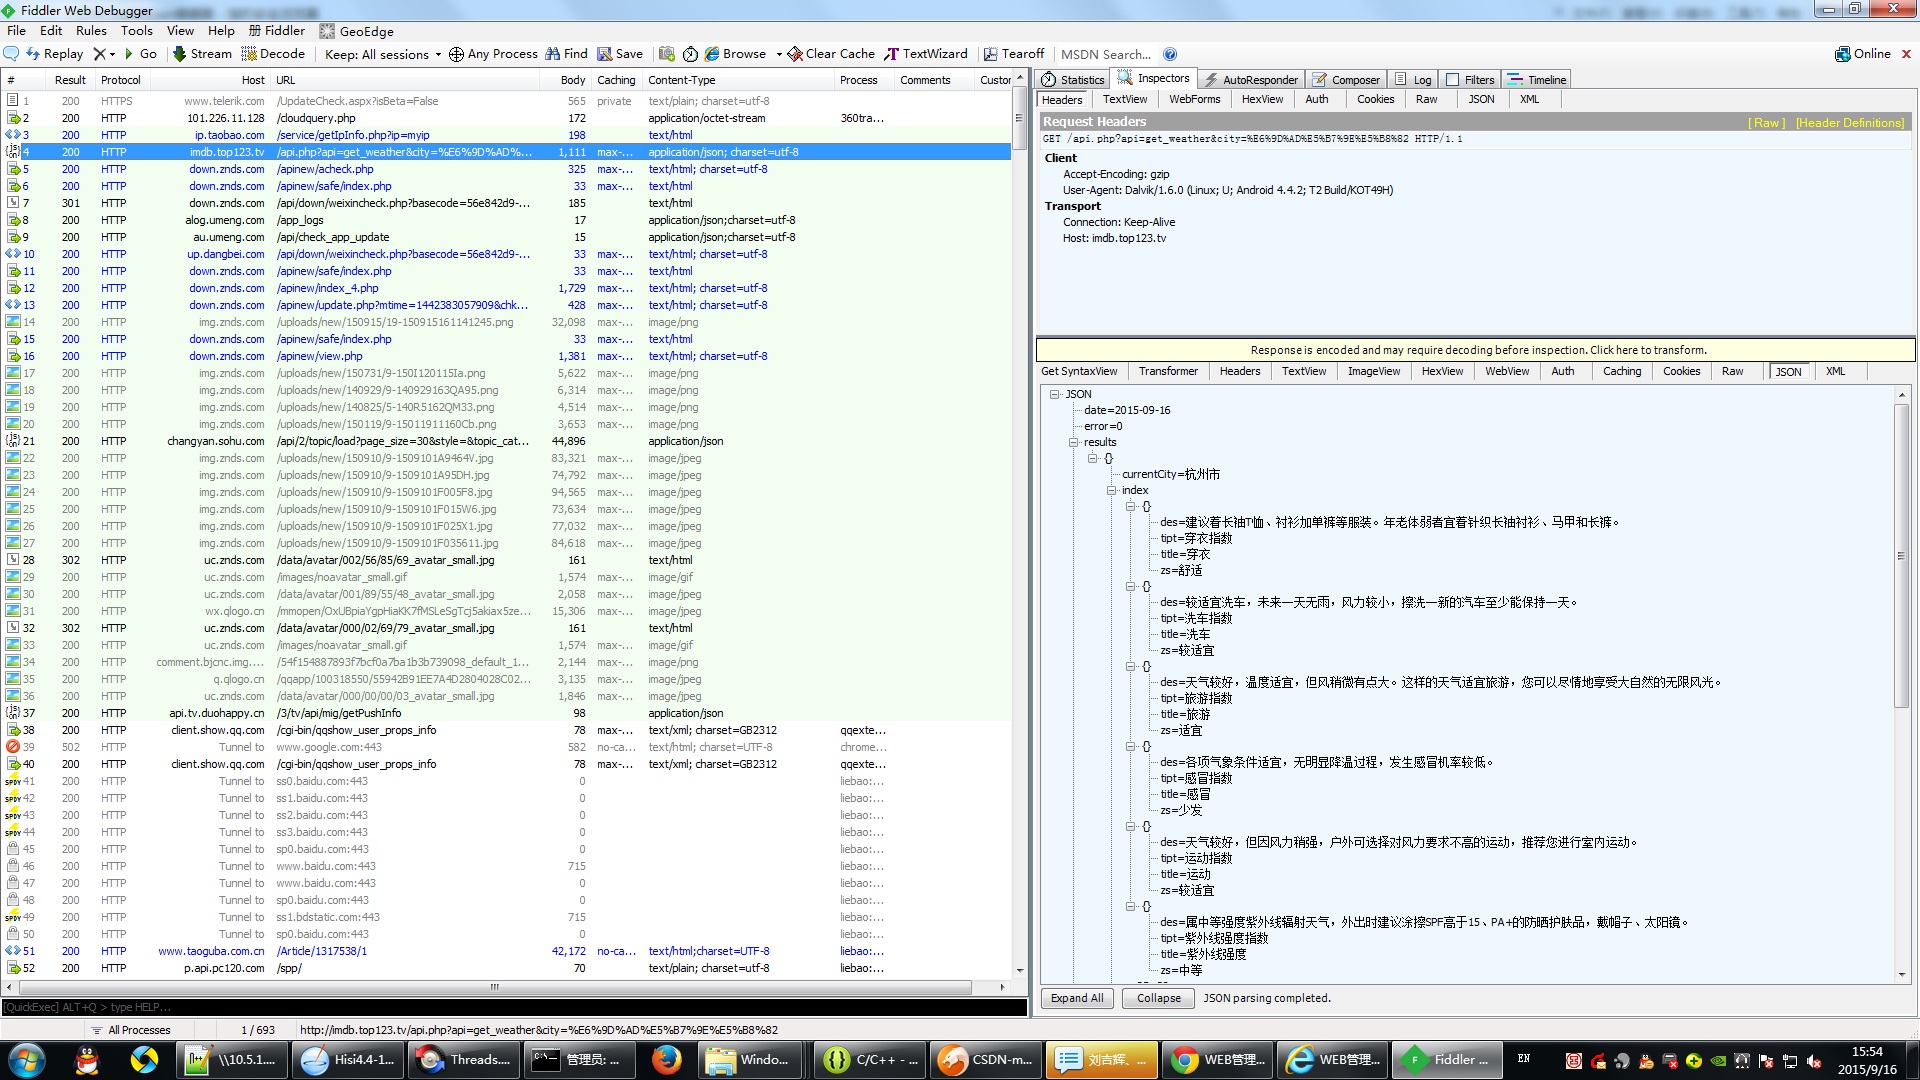Collapse the root JSON tree node
1920x1080 pixels.
coord(1054,394)
